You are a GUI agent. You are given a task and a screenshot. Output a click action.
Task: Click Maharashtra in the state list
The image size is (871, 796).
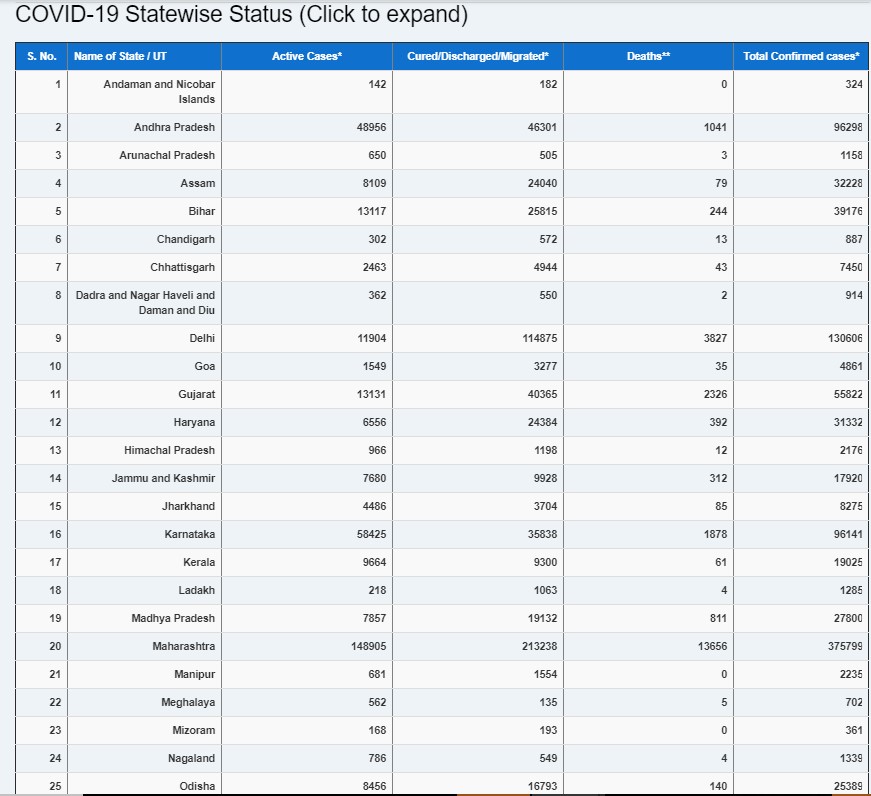pos(183,647)
